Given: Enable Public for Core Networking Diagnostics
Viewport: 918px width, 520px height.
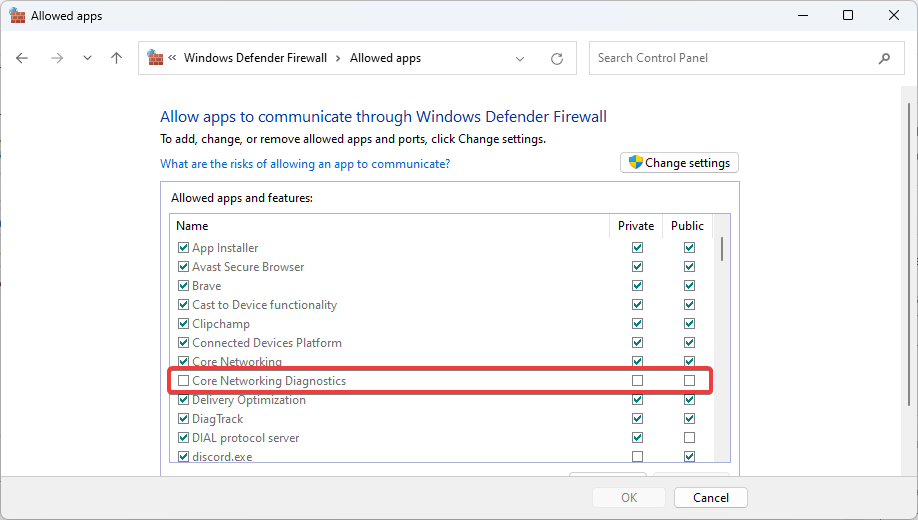Looking at the screenshot, I should click(x=690, y=381).
